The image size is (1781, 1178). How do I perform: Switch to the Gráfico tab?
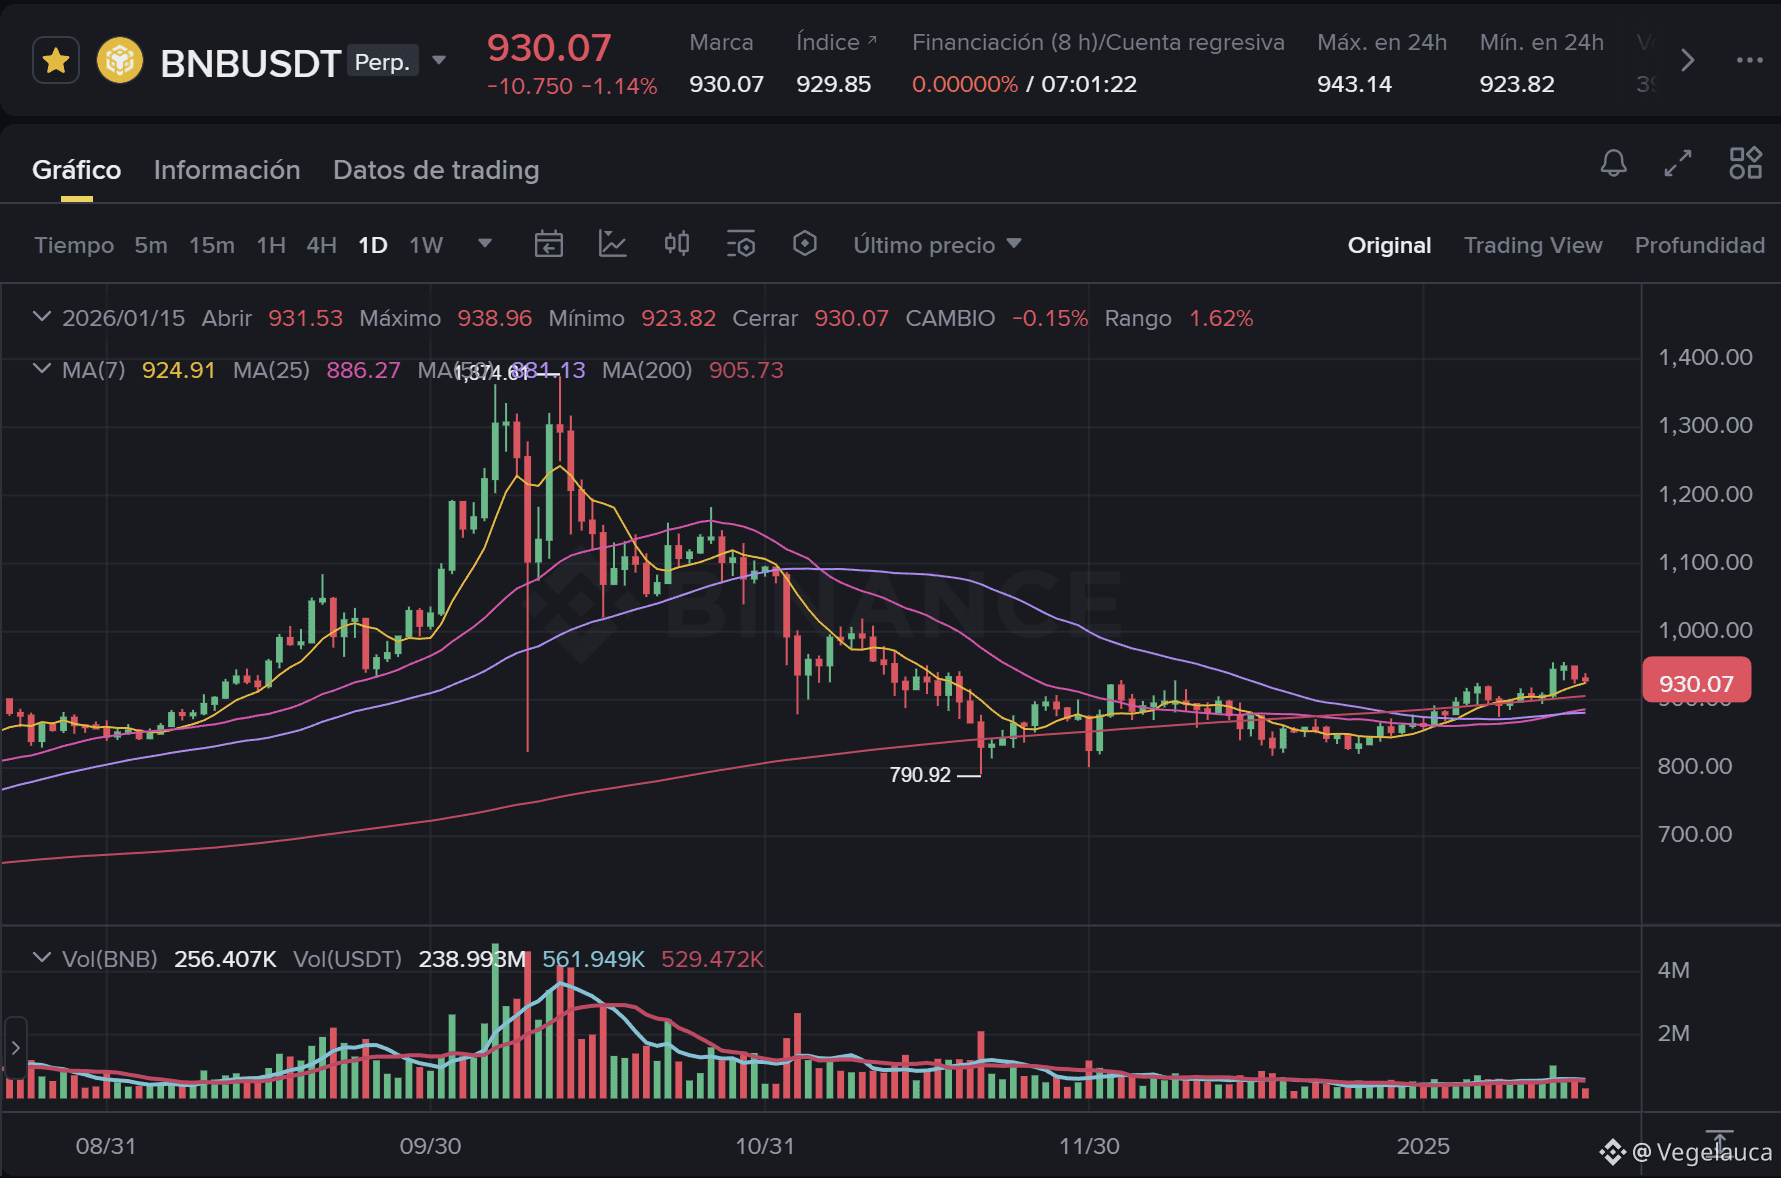77,170
